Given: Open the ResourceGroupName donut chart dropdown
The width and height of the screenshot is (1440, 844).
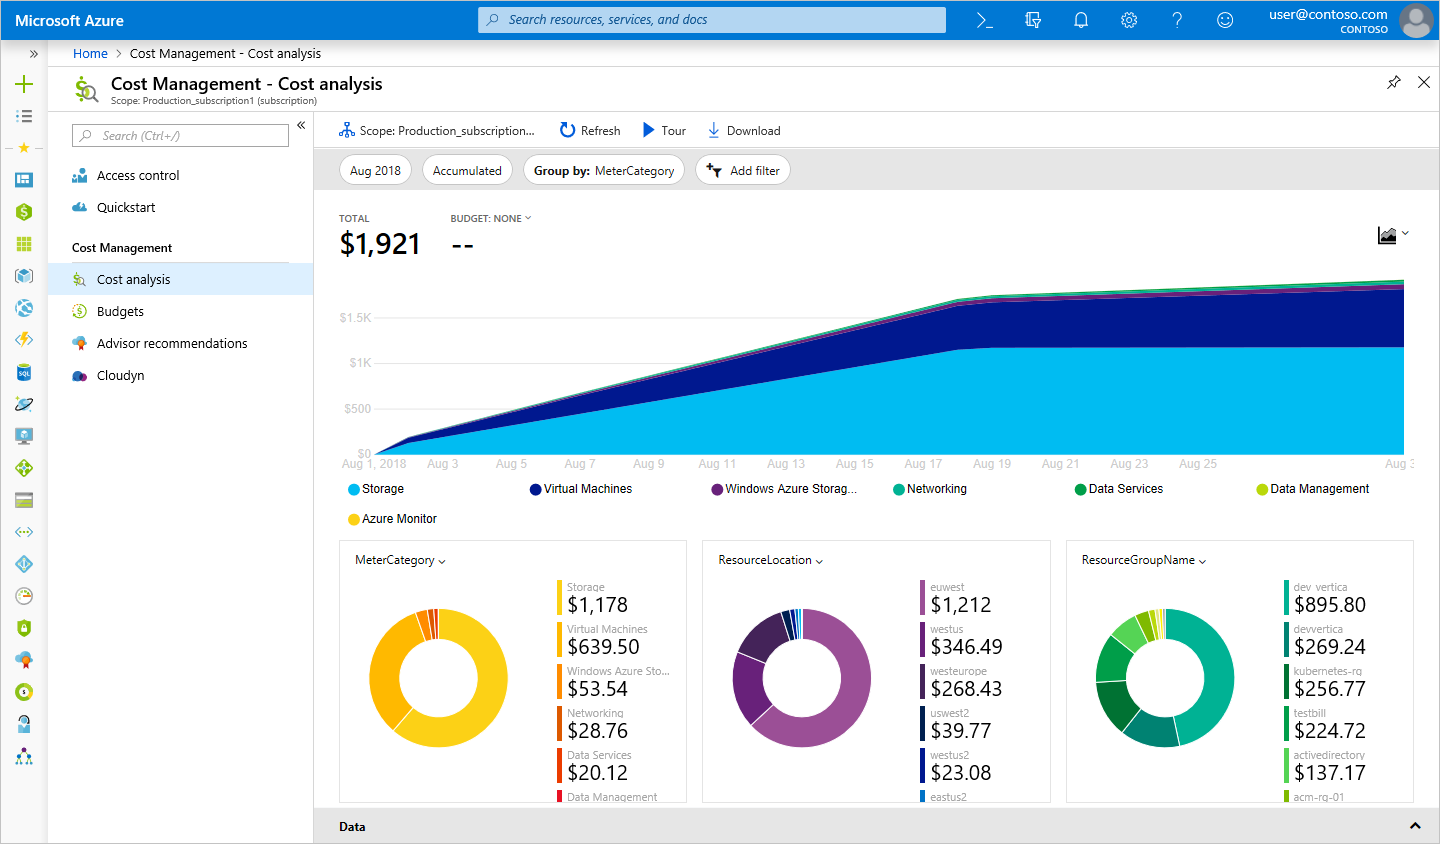Looking at the screenshot, I should 1144,560.
